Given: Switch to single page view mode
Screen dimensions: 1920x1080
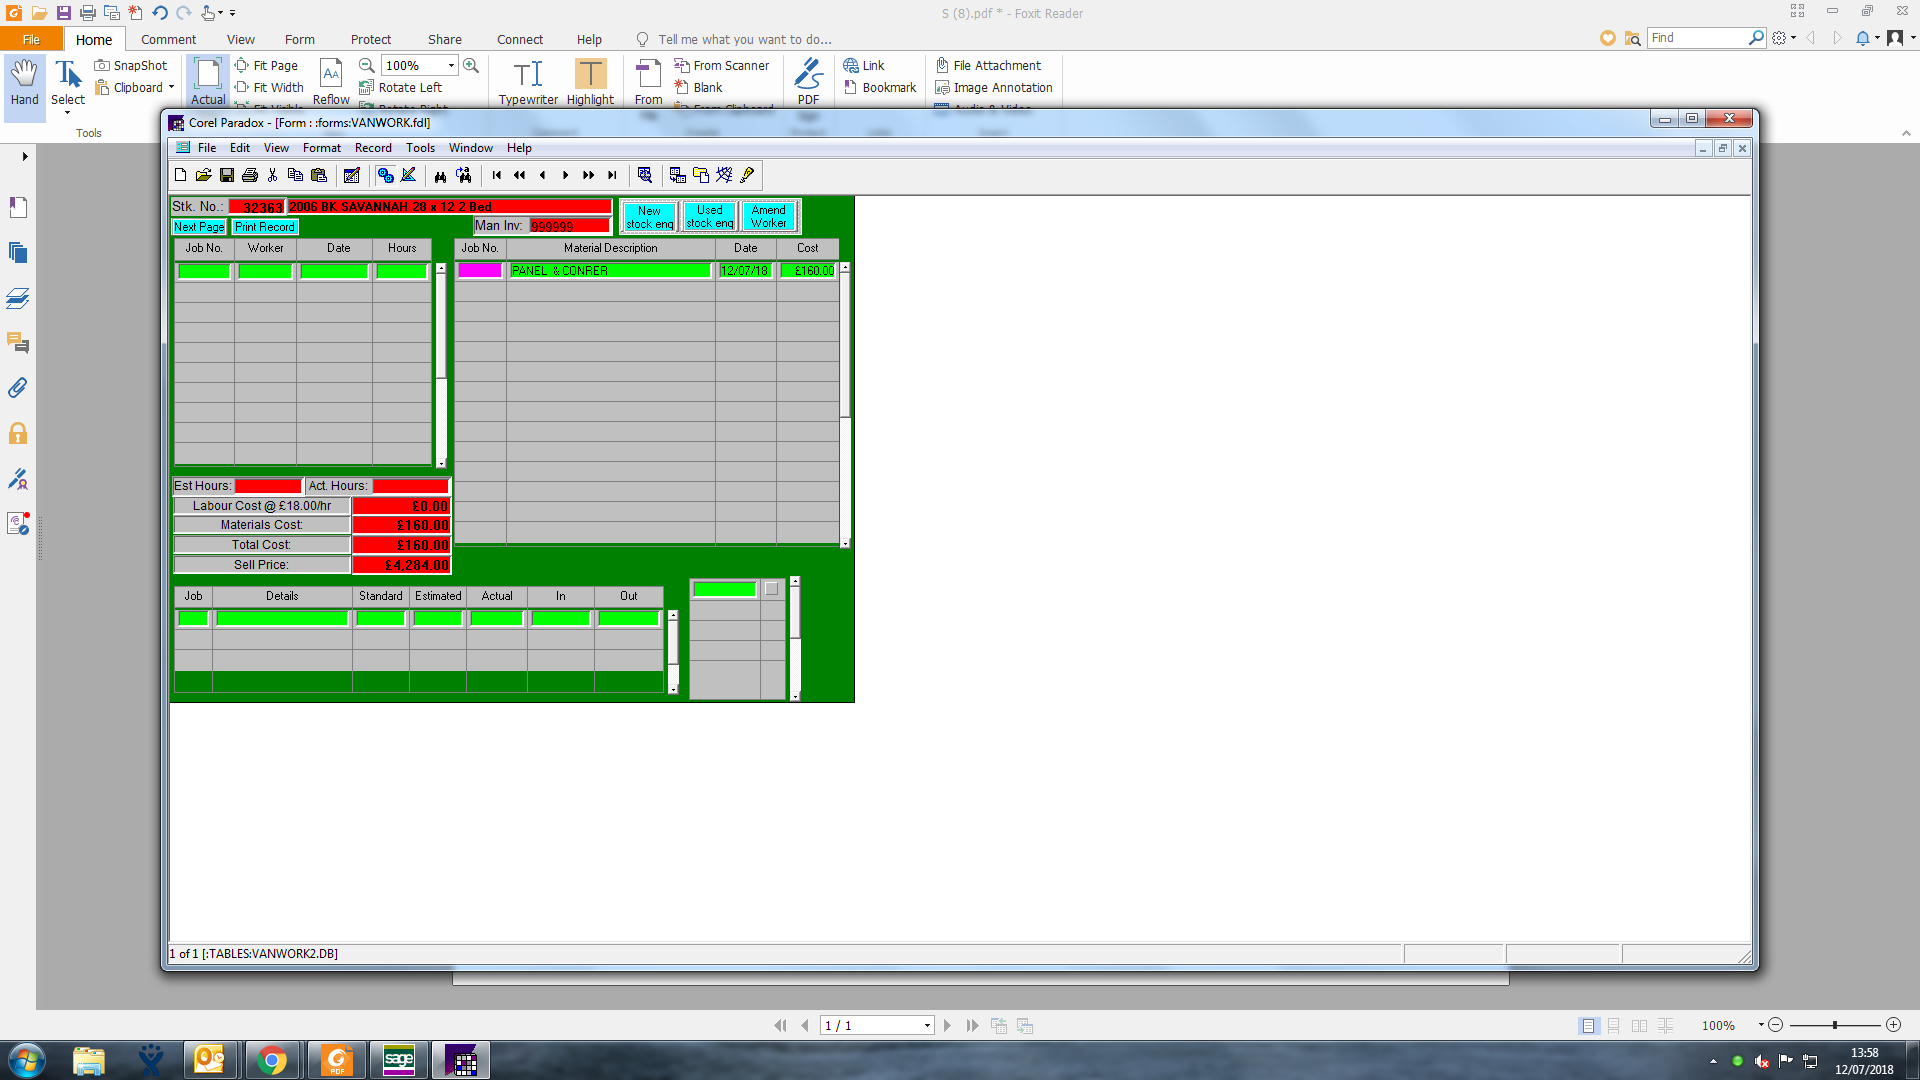Looking at the screenshot, I should tap(1588, 1026).
